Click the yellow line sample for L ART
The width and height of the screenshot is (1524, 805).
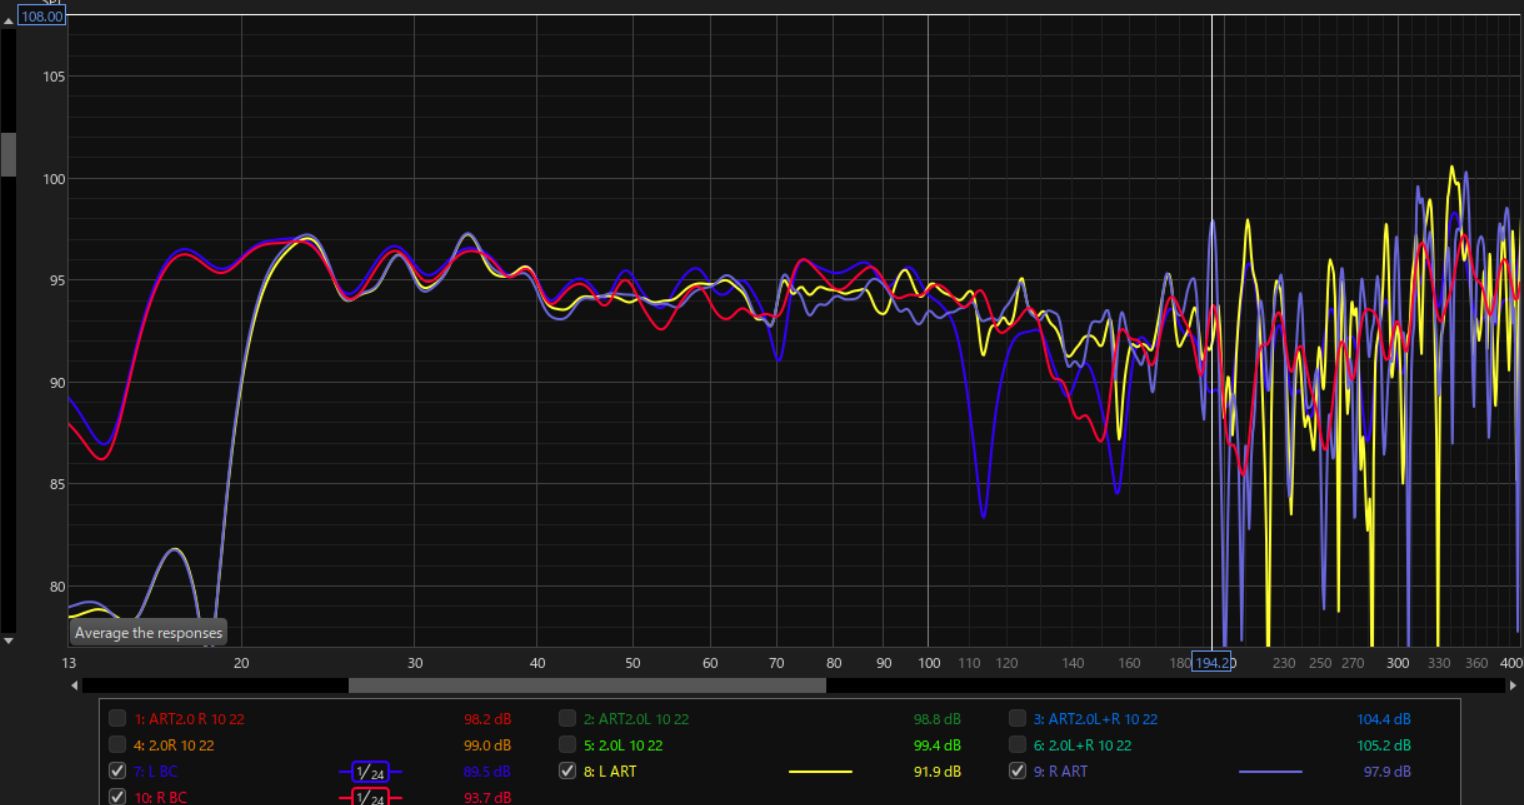pyautogui.click(x=820, y=772)
